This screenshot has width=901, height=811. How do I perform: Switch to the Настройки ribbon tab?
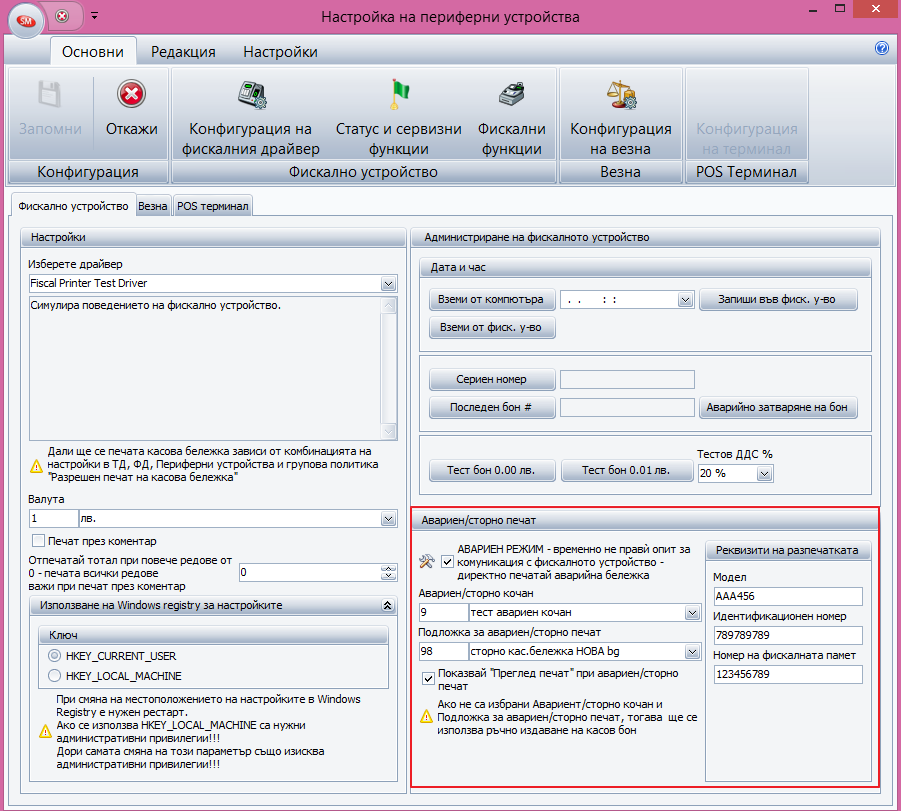tap(280, 52)
